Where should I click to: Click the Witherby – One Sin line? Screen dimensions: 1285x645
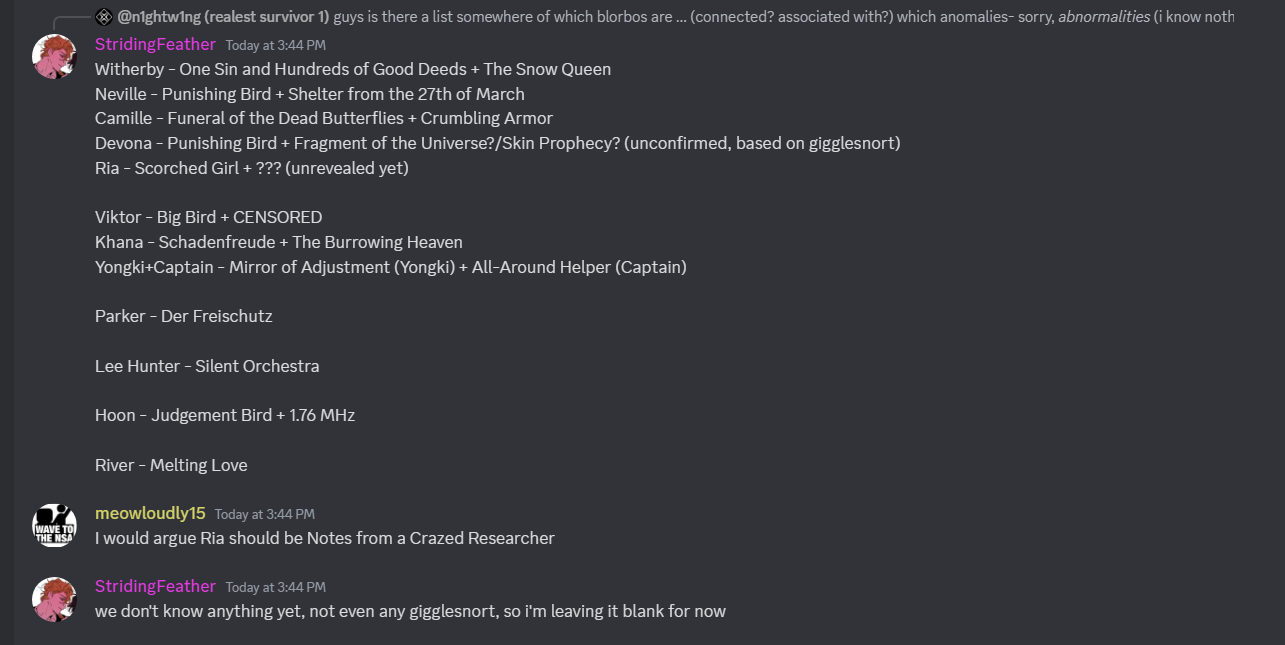(x=352, y=69)
